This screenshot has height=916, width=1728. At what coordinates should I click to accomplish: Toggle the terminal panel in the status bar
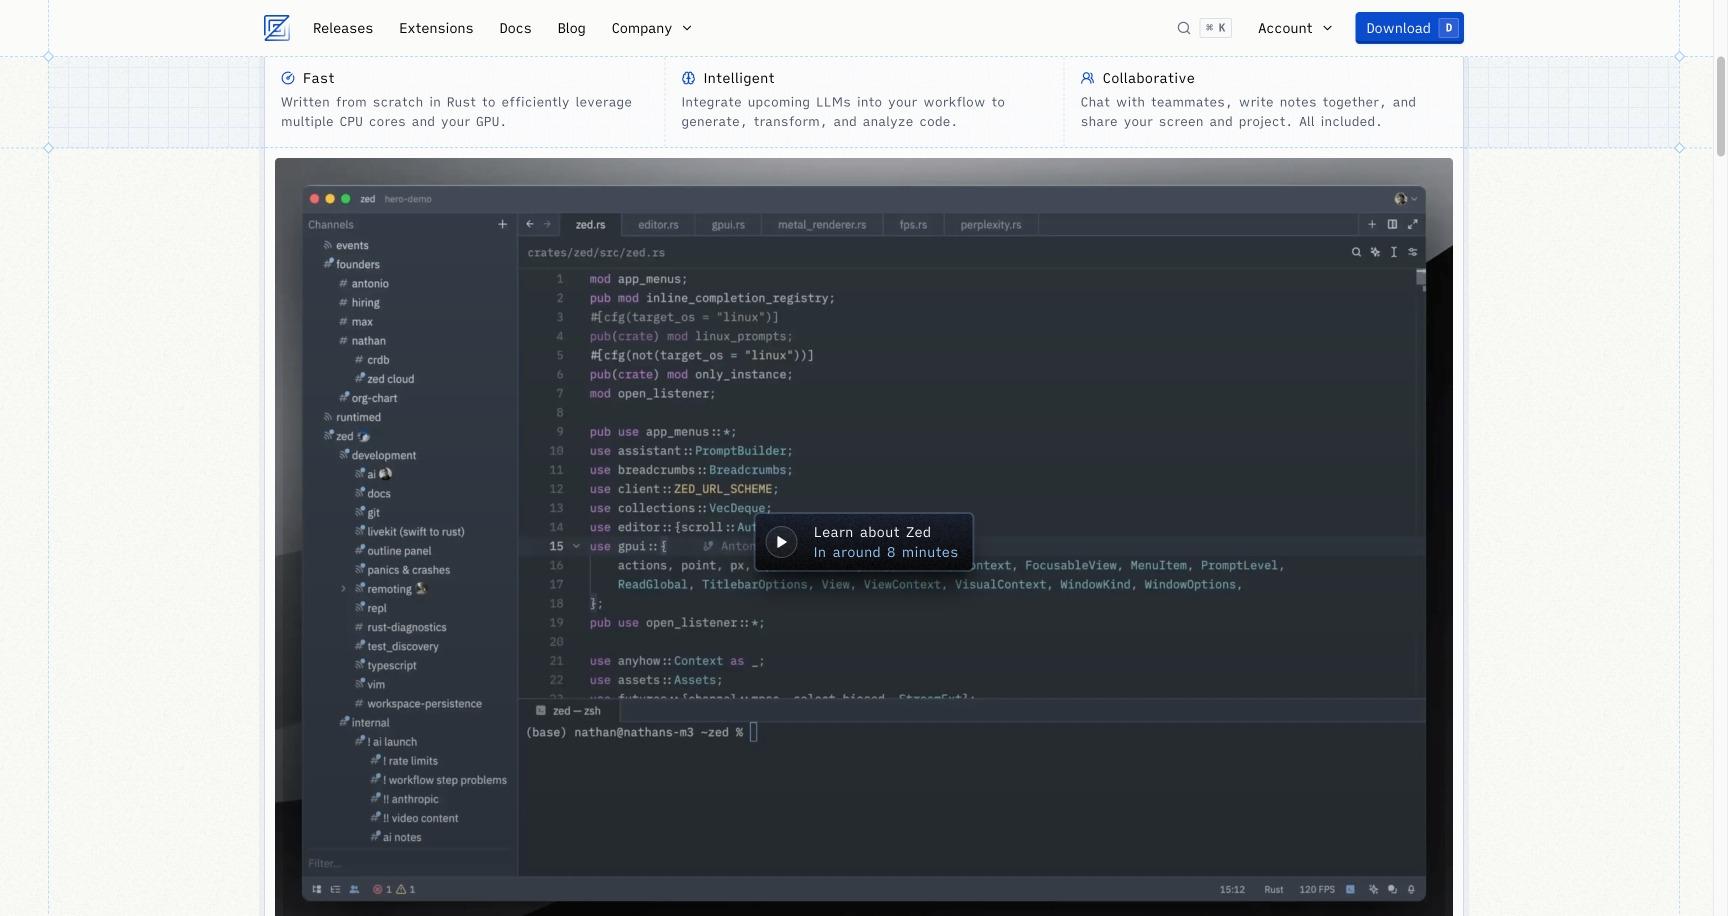coord(1350,889)
